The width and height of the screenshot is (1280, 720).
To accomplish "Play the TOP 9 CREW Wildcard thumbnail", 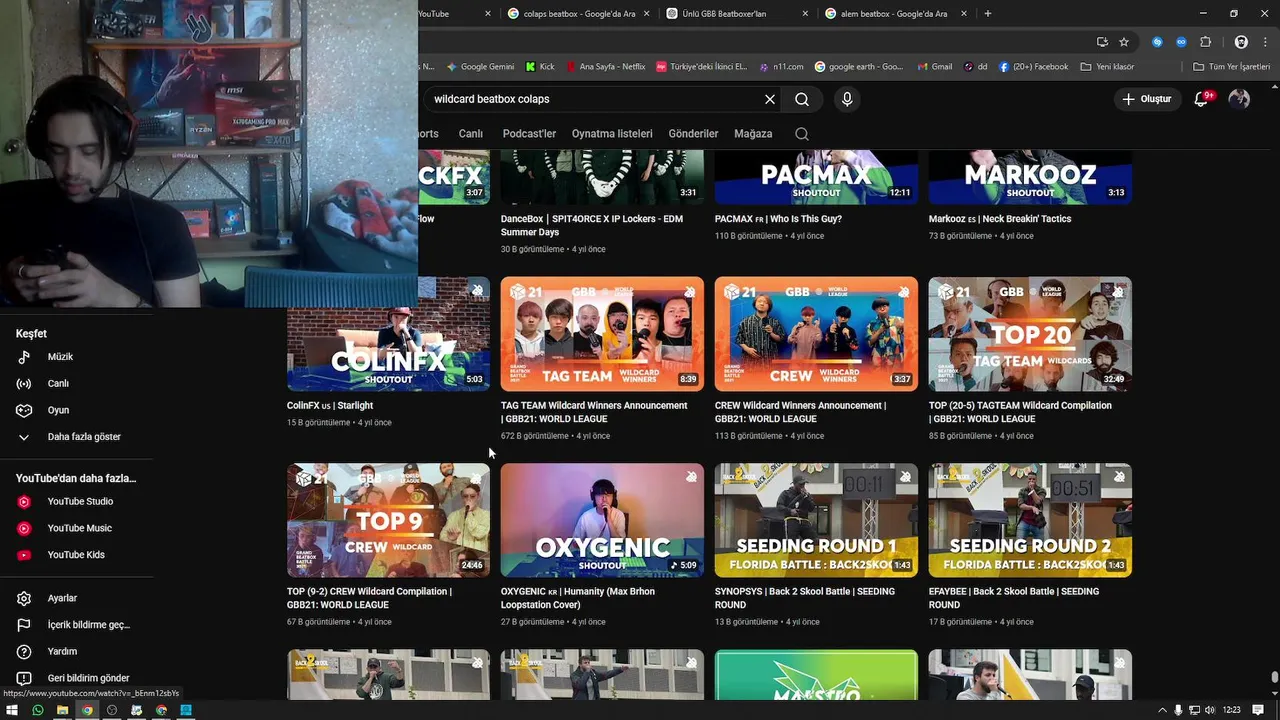I will point(388,520).
